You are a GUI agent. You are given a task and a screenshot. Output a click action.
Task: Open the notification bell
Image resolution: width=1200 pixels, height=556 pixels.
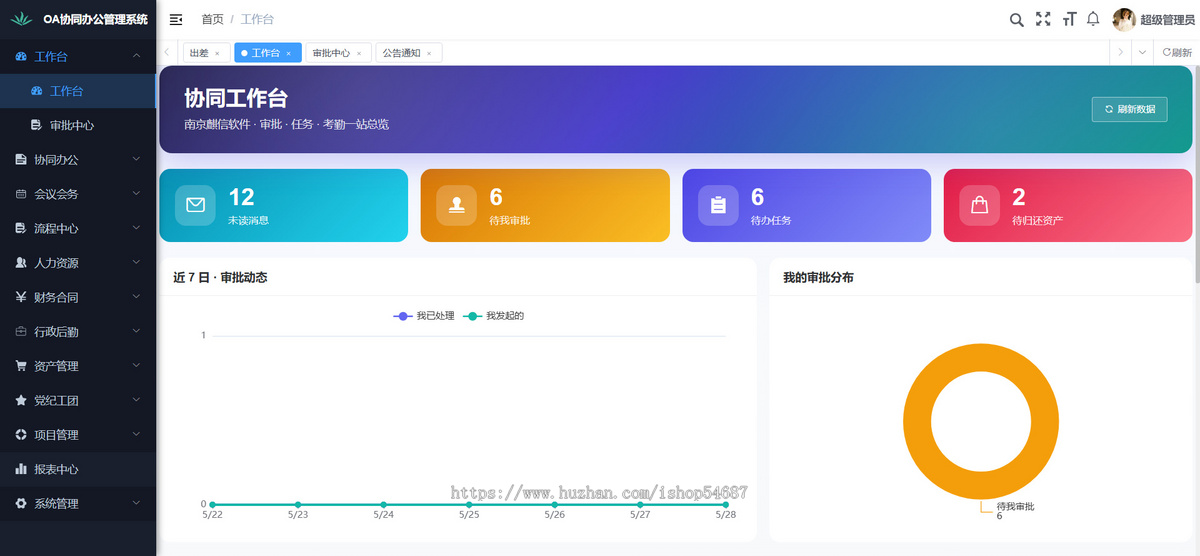click(1093, 19)
